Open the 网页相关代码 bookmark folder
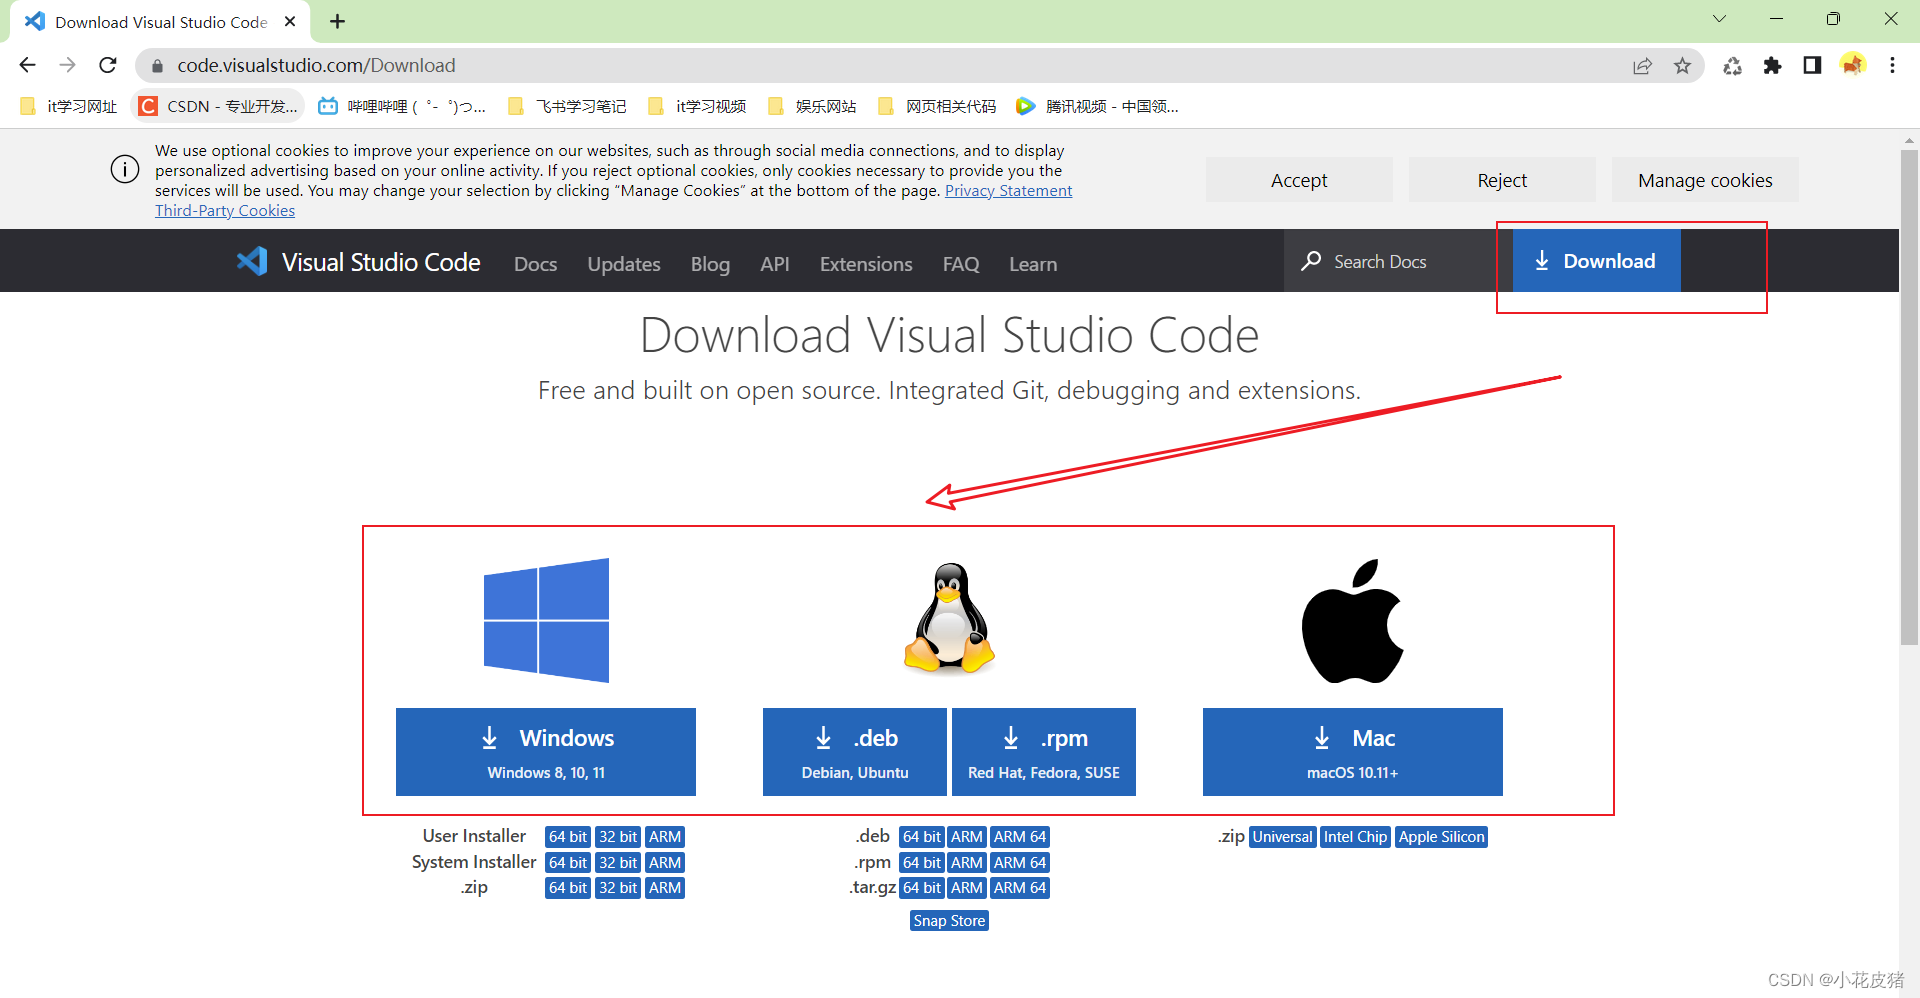Viewport: 1920px width, 998px height. pos(937,106)
